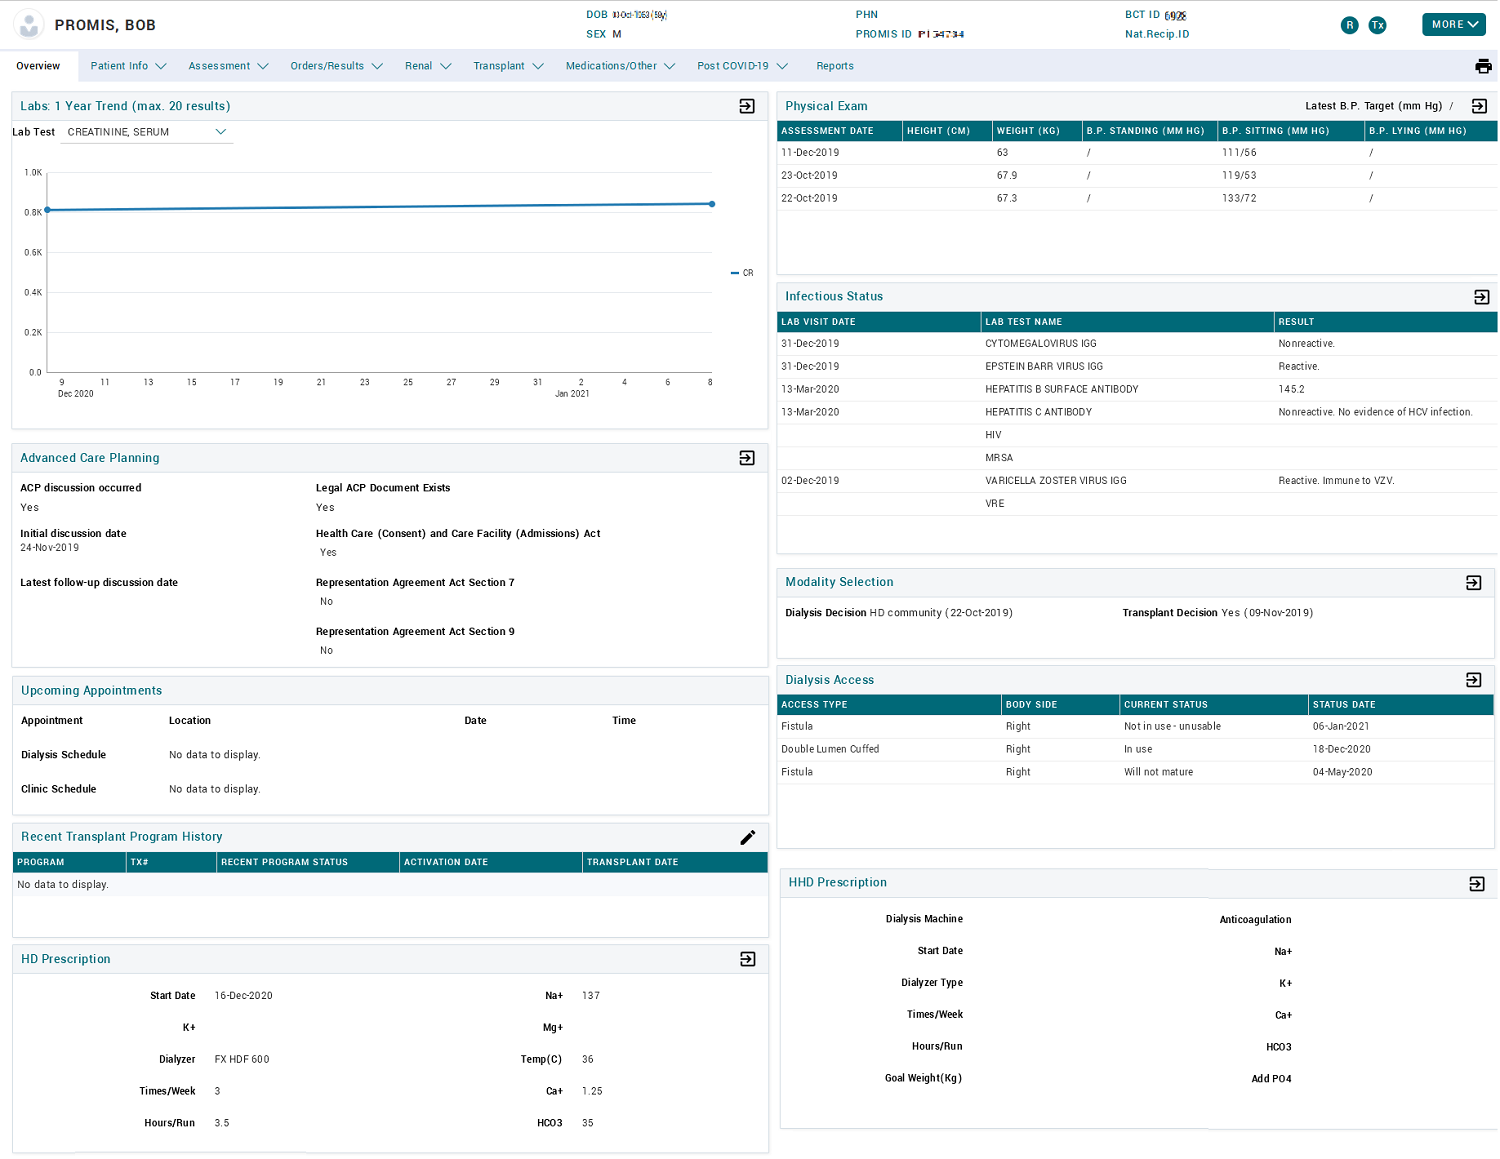Click the MORE button
1500x1159 pixels.
point(1453,24)
